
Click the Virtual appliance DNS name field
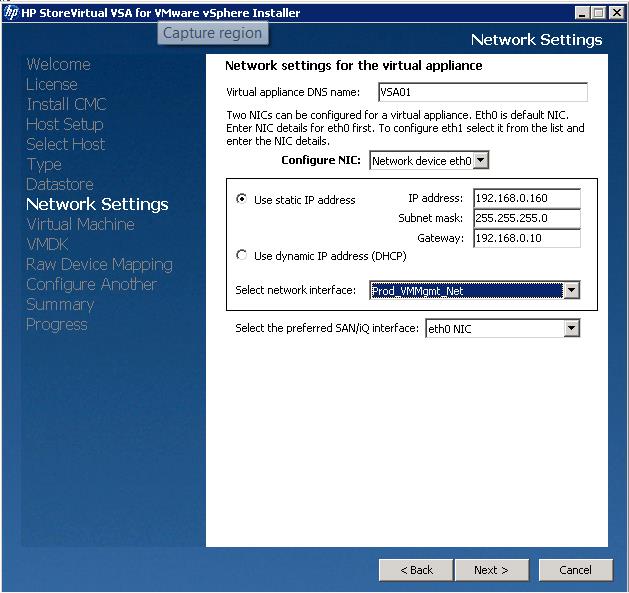pos(483,92)
